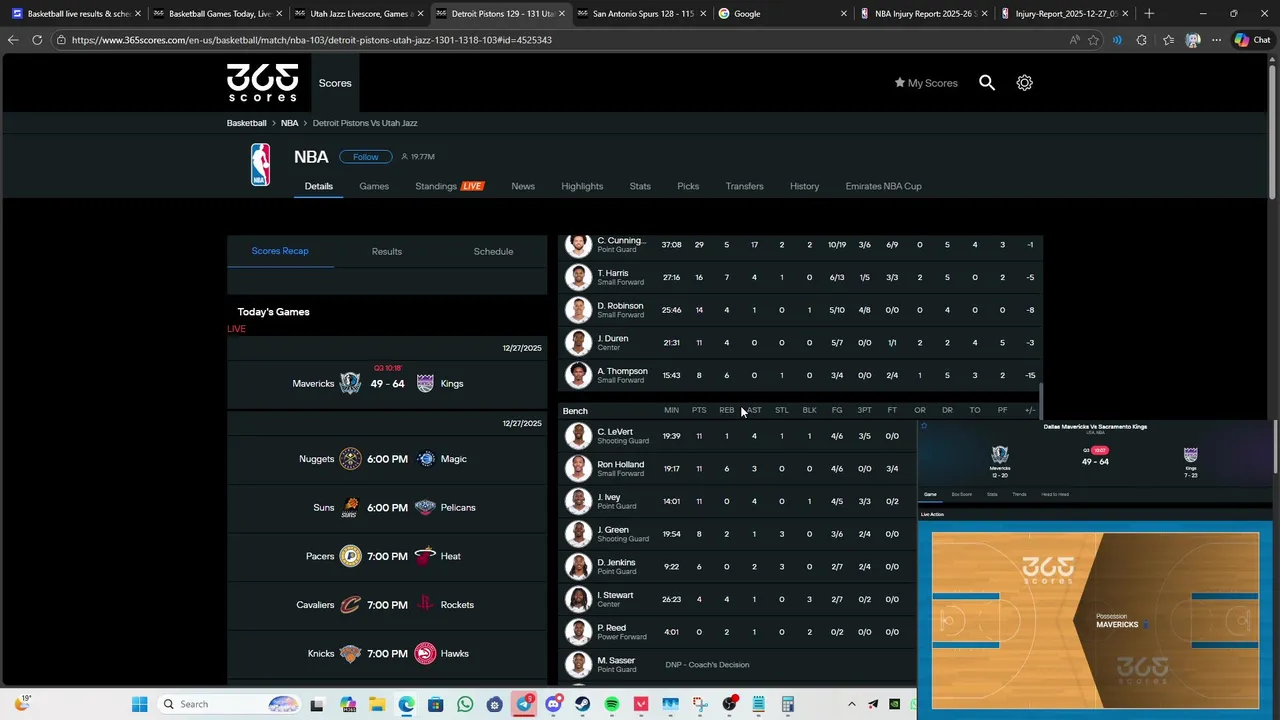Select the Details tab
This screenshot has height=720, width=1280.
coord(319,186)
